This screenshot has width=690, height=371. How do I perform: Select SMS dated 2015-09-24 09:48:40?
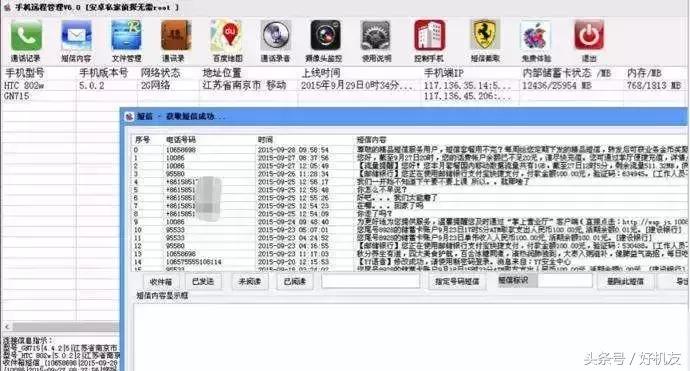point(409,222)
